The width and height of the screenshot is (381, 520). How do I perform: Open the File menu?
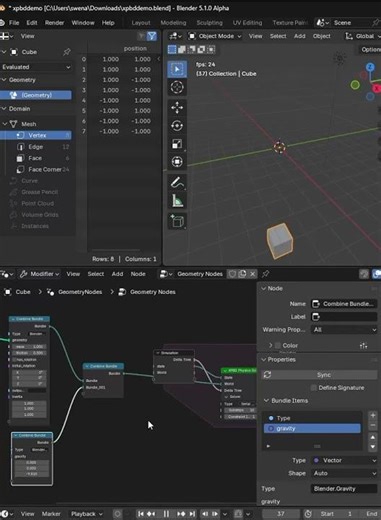coord(14,23)
